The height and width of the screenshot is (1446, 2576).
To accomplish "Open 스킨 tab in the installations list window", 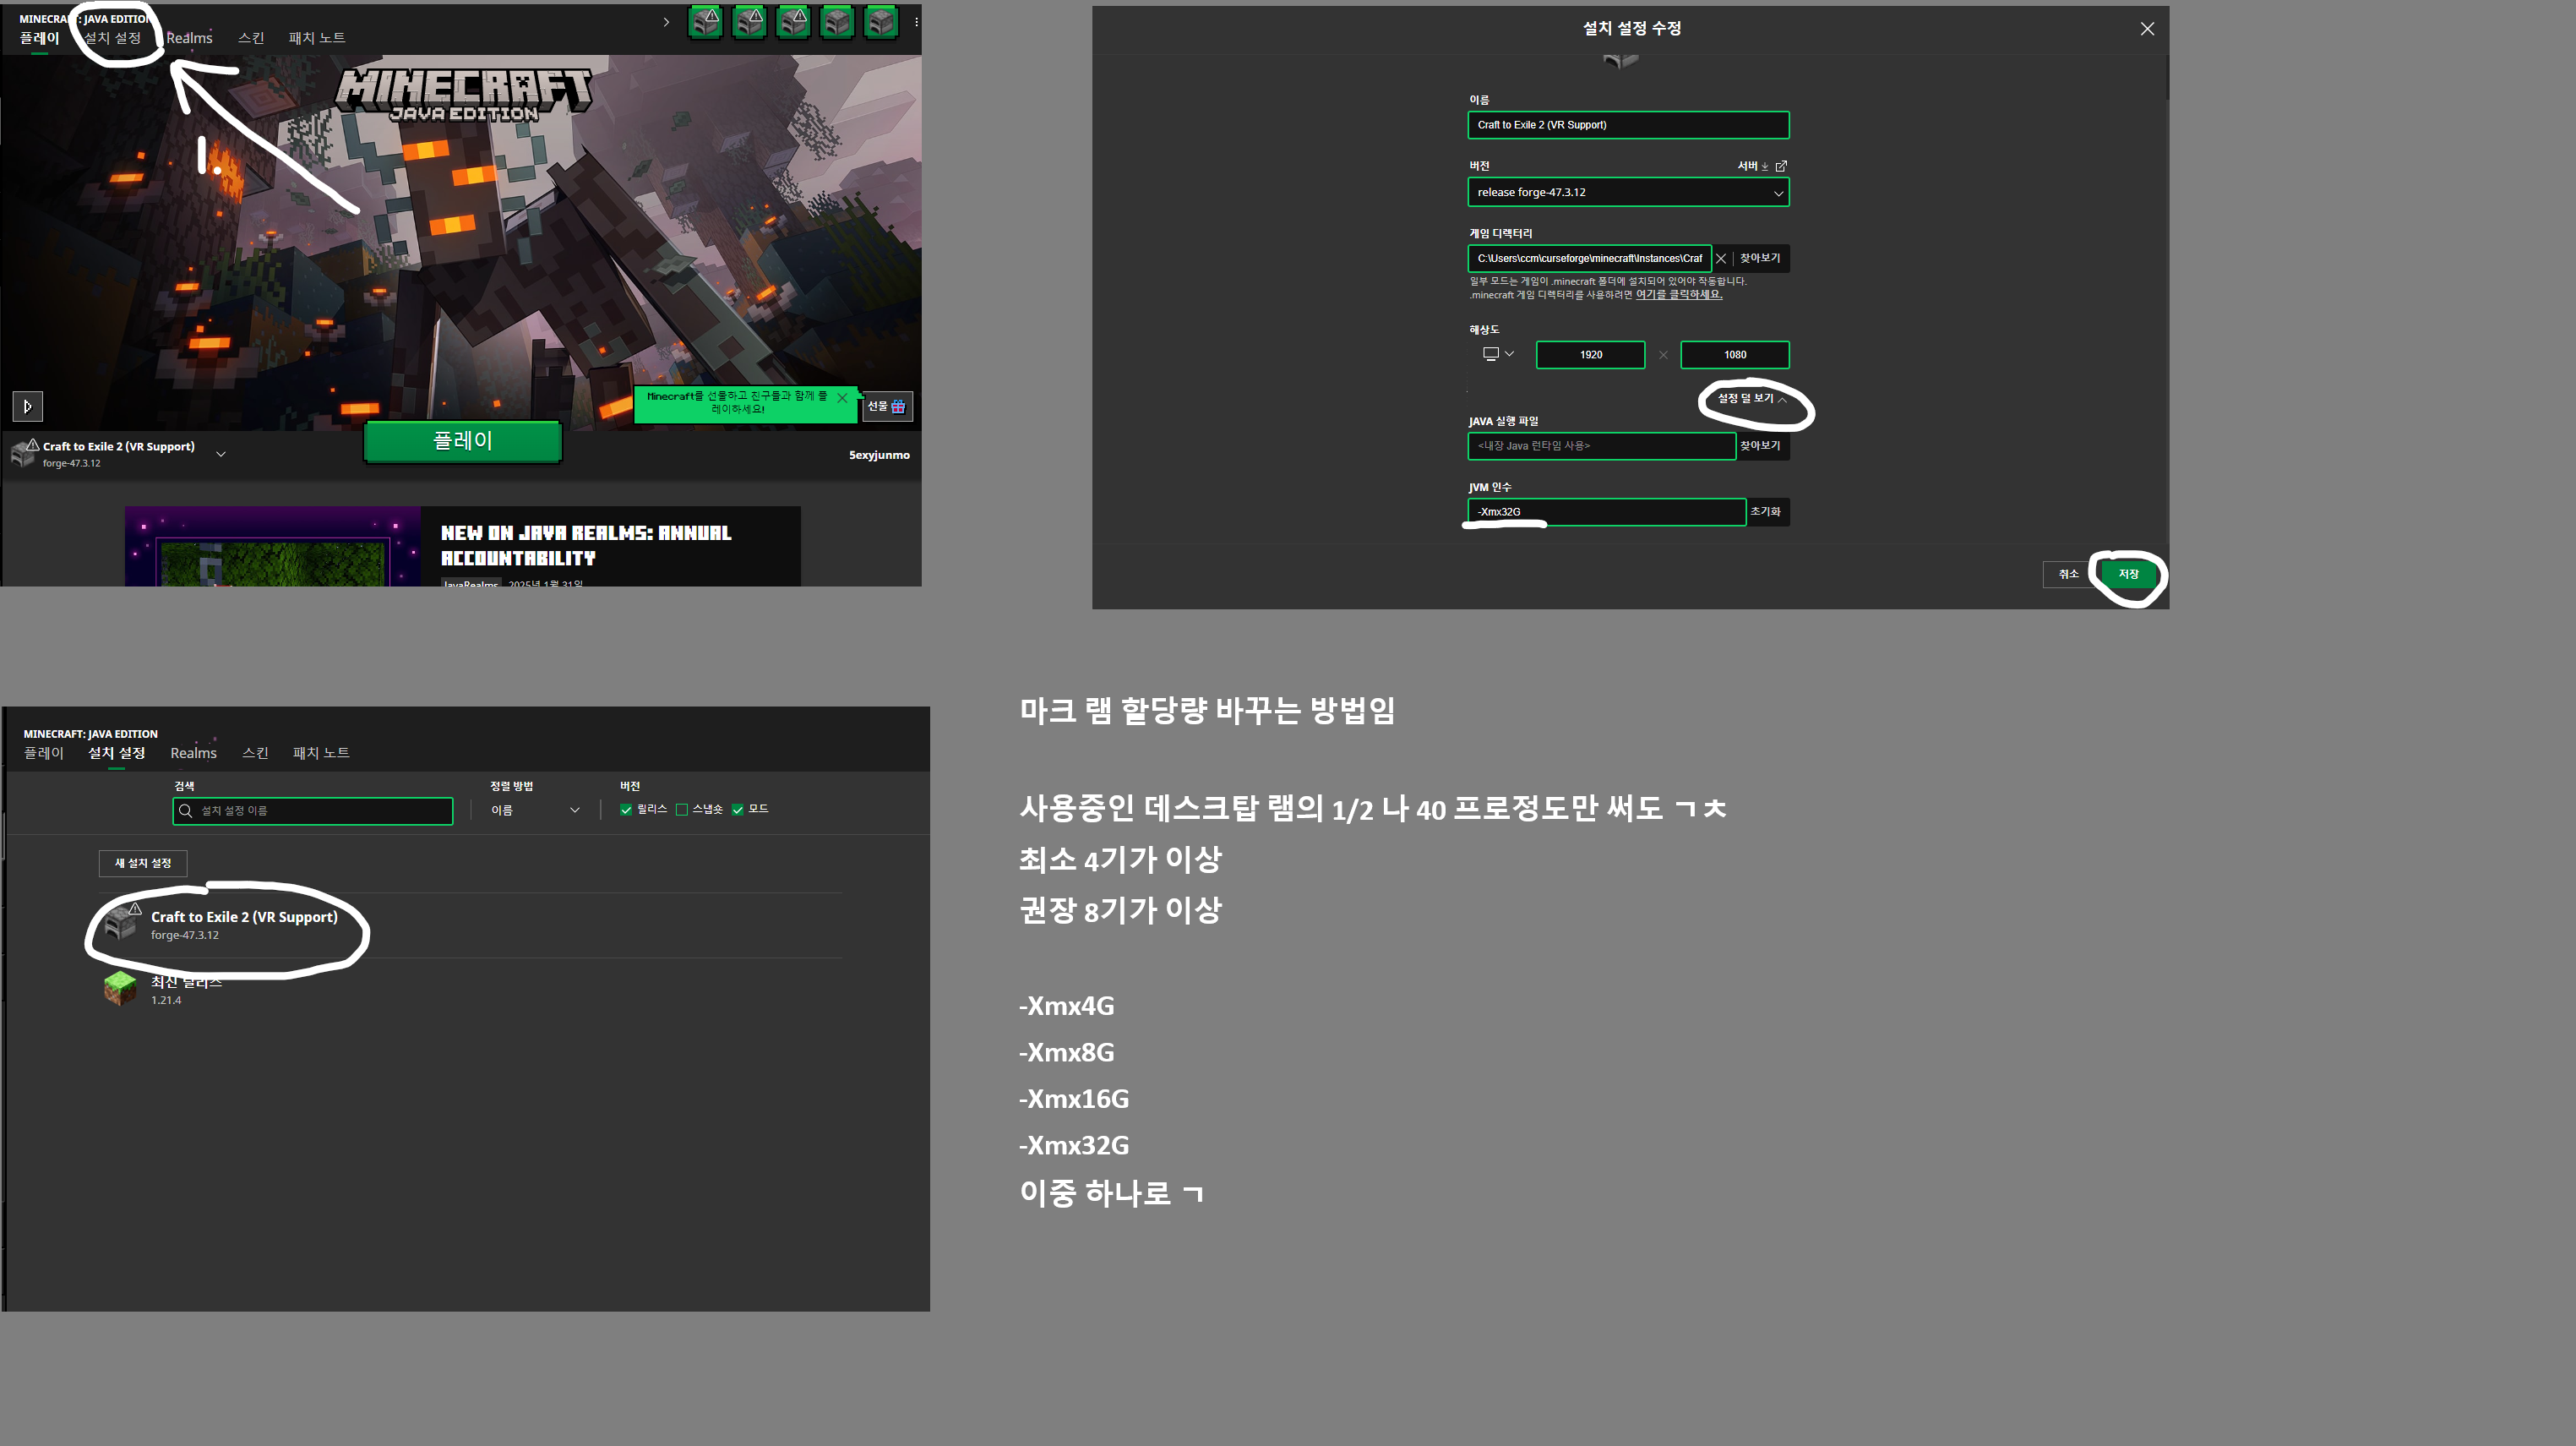I will coord(255,753).
